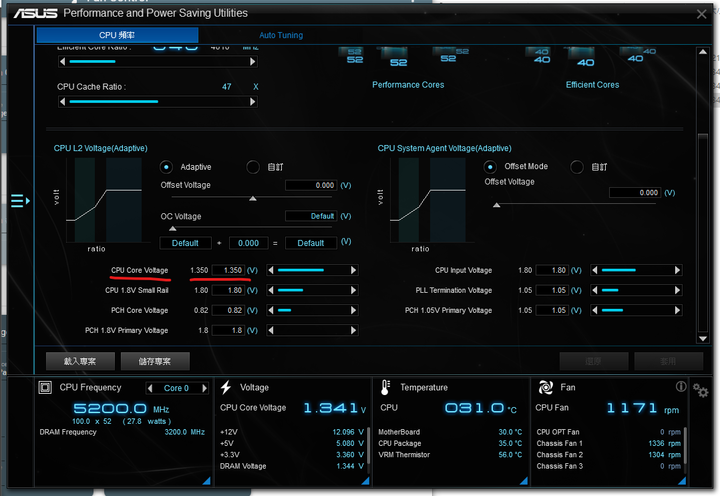Screen dimensions: 720x496
Task: Select Offset Mode for System Agent Voltage
Action: tap(490, 167)
